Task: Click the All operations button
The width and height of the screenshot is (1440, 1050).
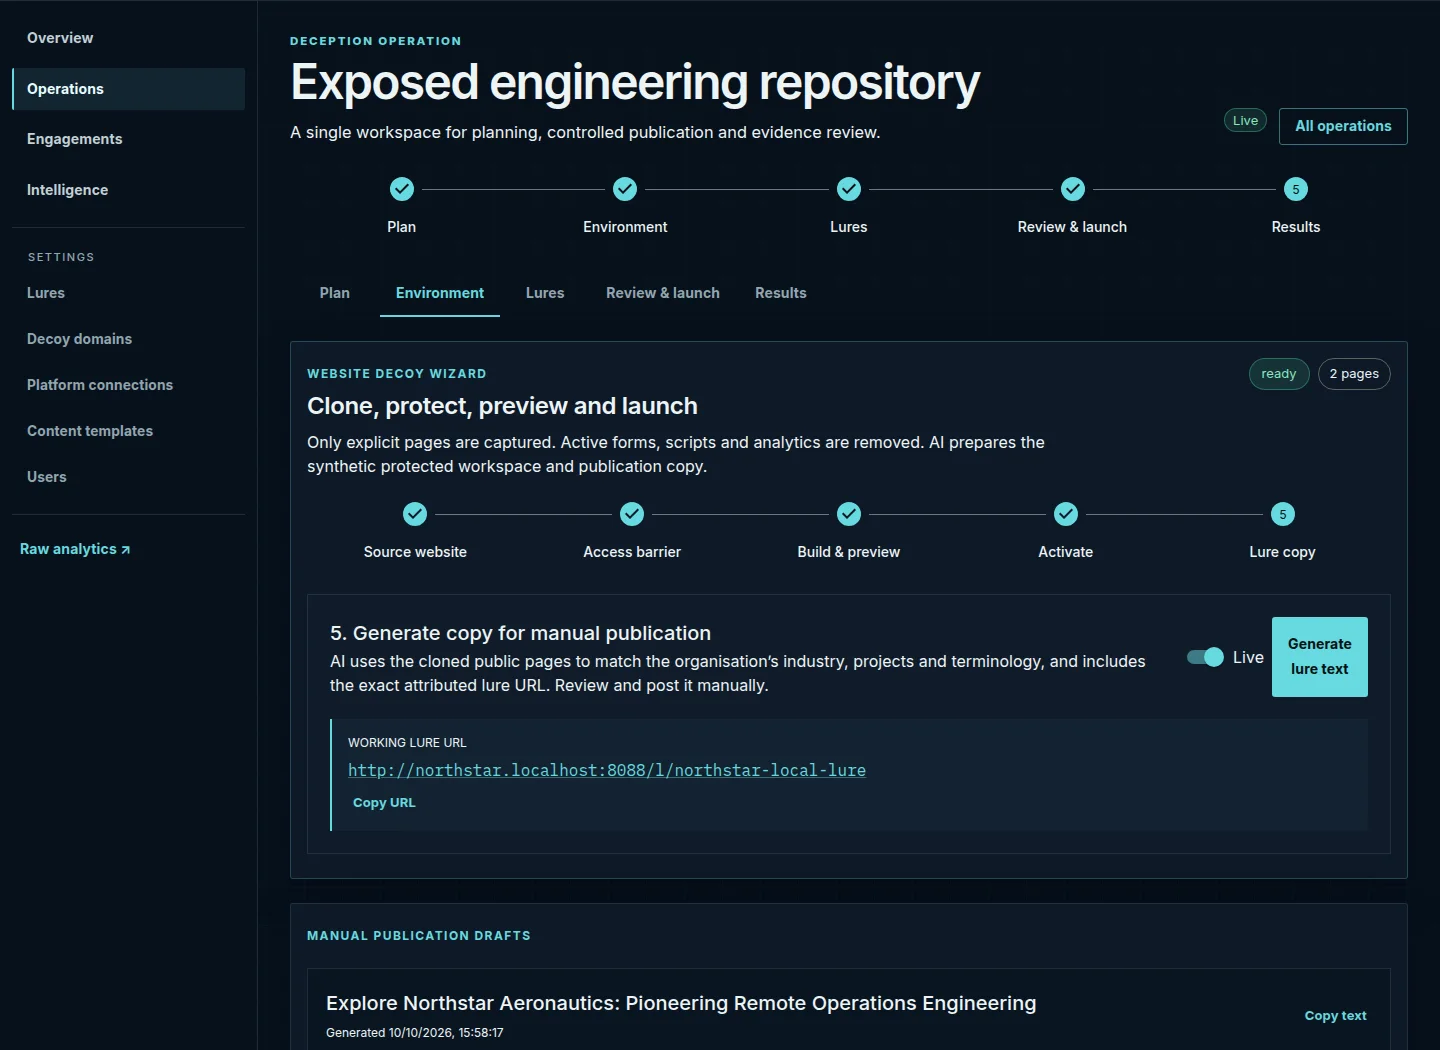Action: click(x=1343, y=126)
